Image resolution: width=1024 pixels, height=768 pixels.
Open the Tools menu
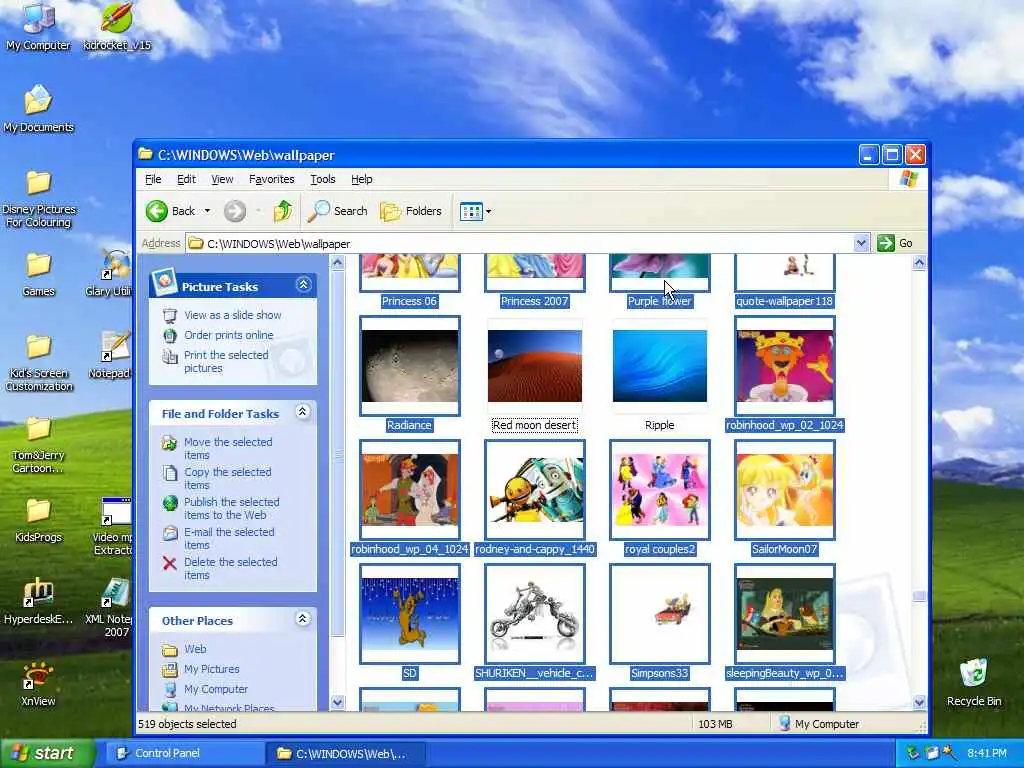tap(323, 179)
